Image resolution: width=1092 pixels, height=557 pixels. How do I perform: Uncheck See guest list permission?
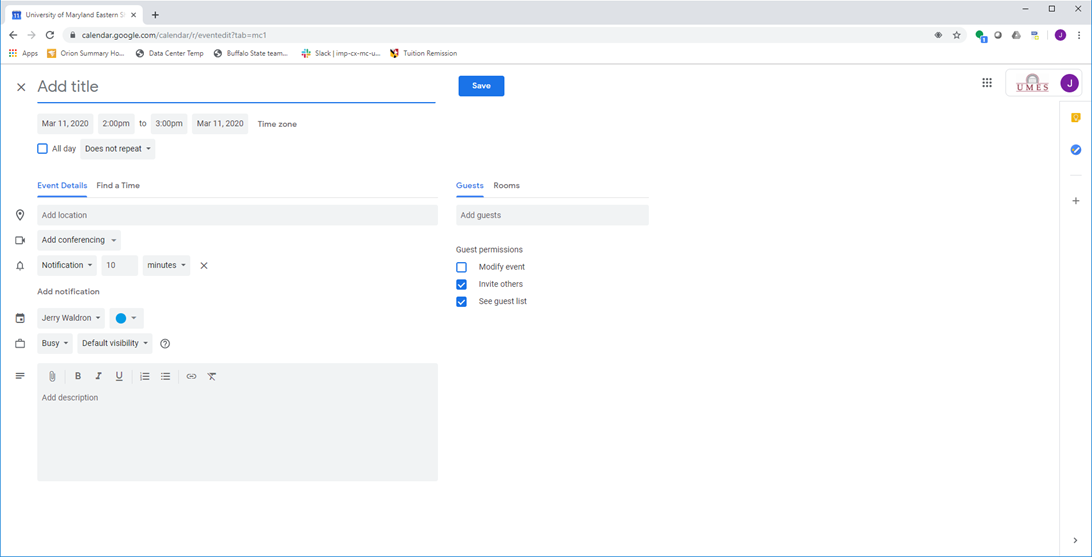(x=461, y=301)
